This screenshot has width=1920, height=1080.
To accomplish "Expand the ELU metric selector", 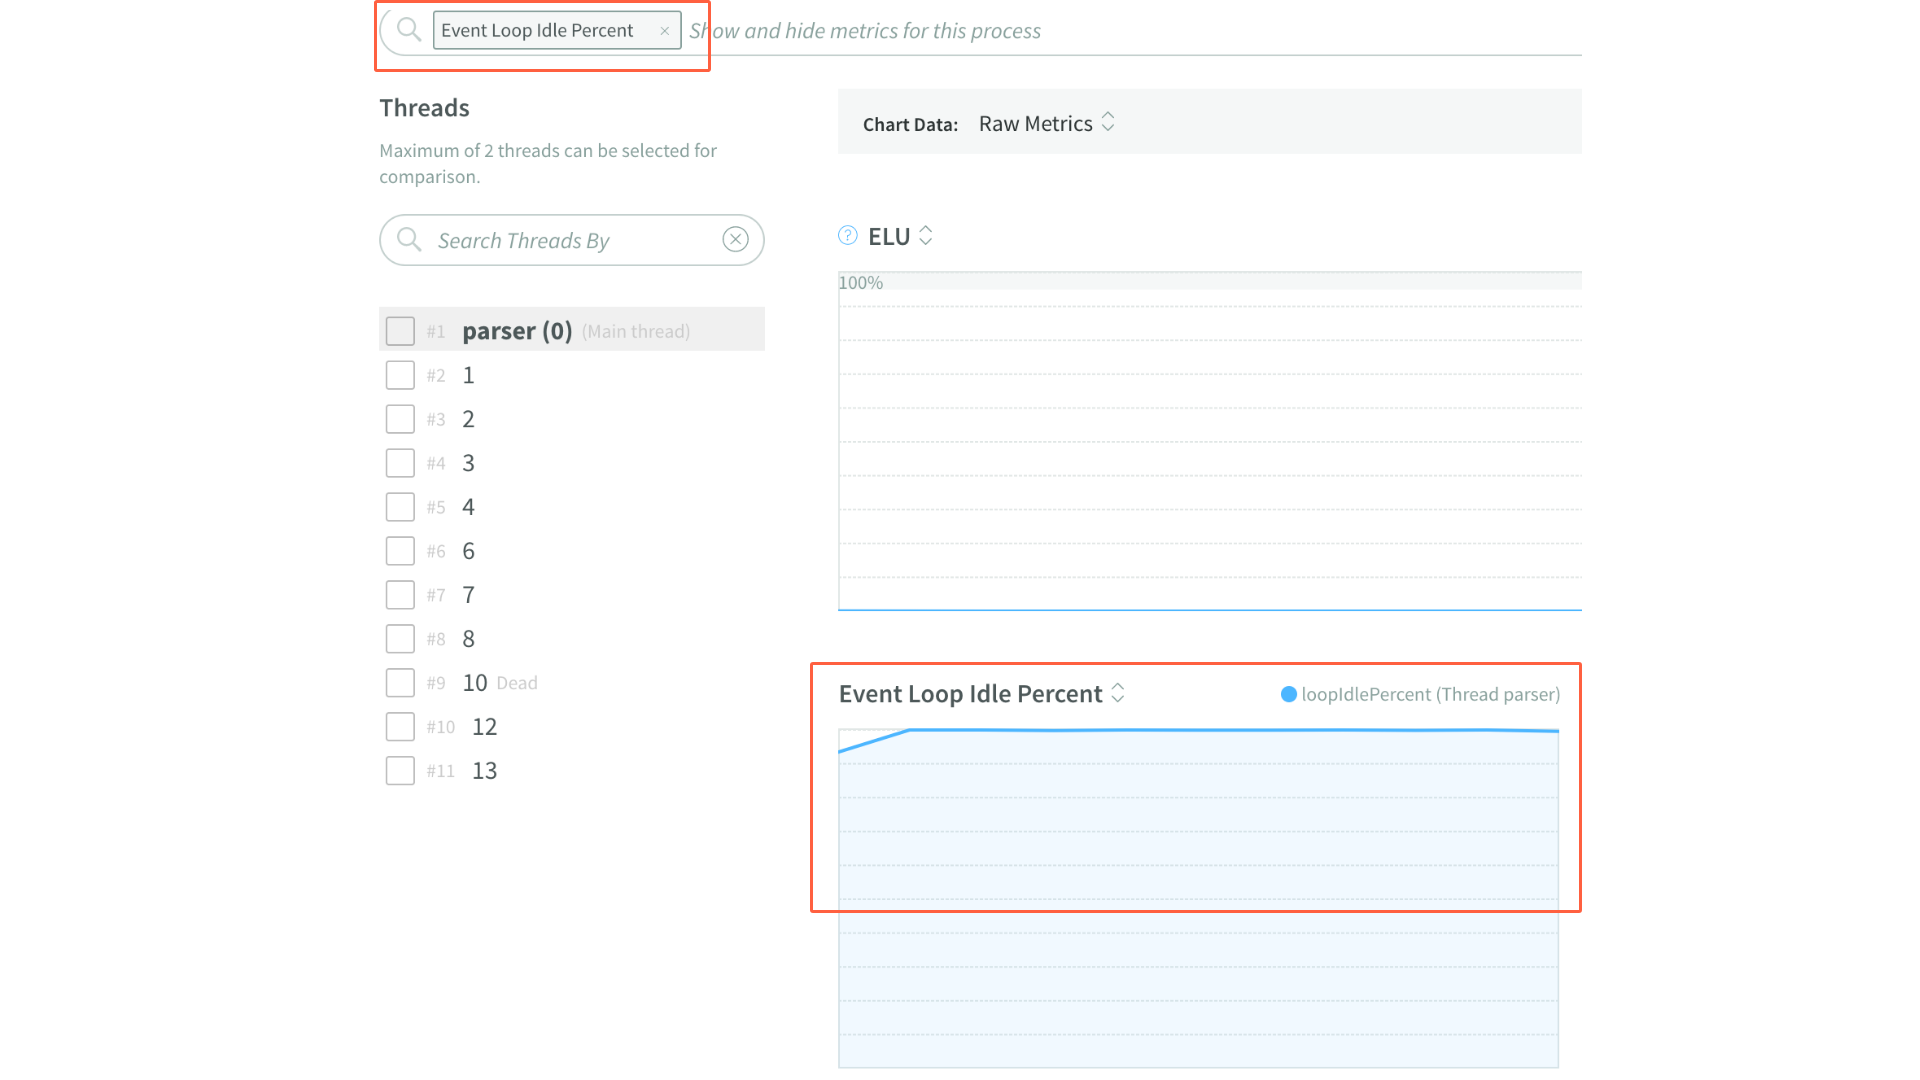I will point(925,236).
